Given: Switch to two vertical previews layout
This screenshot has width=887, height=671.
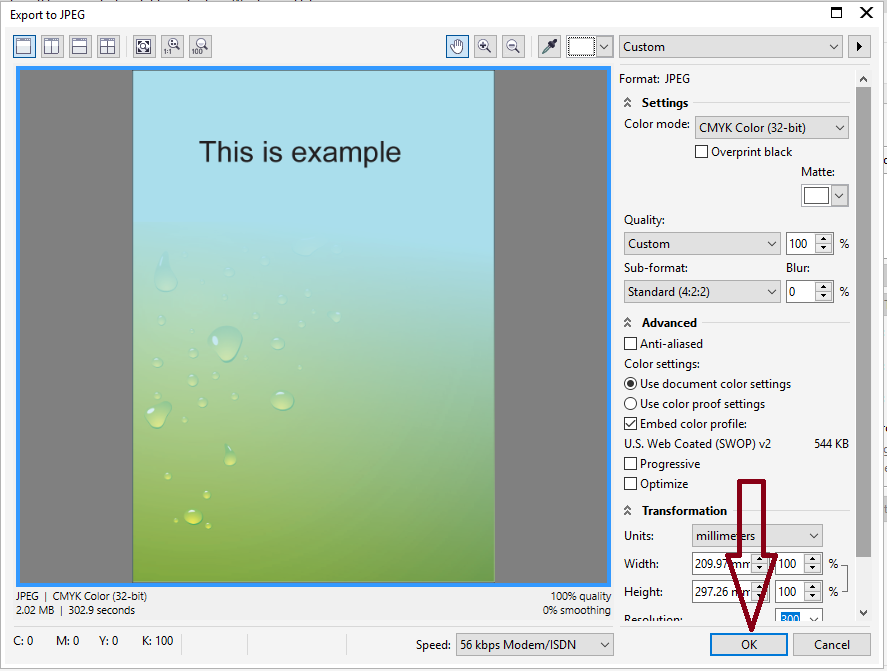Looking at the screenshot, I should (x=51, y=46).
